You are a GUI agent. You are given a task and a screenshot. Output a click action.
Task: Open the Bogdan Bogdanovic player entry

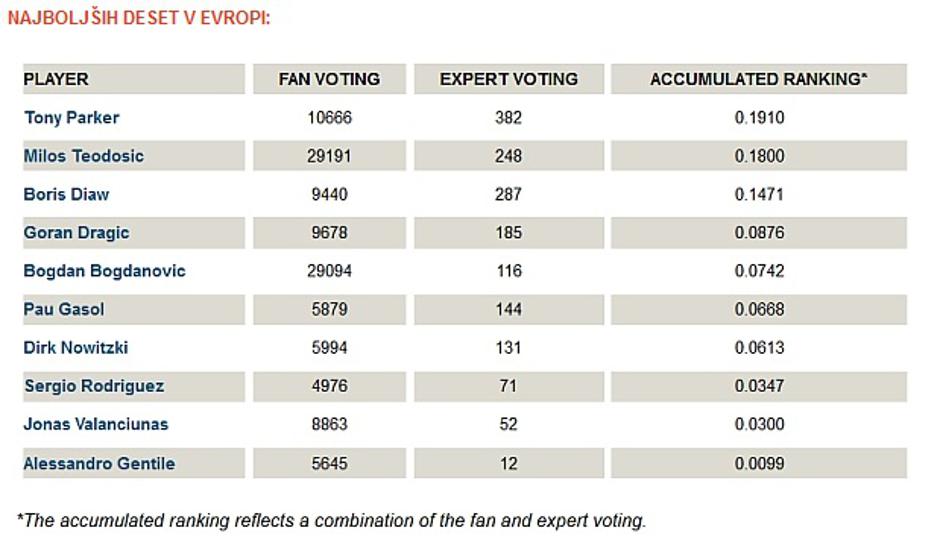(x=104, y=271)
